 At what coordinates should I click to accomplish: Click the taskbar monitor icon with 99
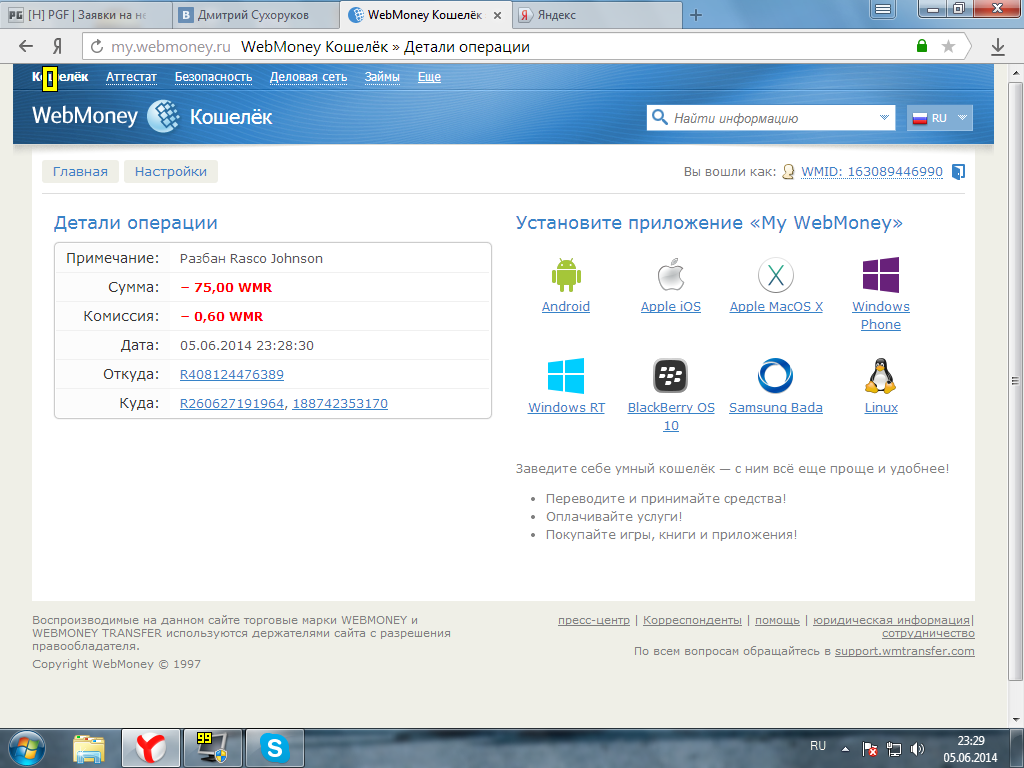(213, 748)
